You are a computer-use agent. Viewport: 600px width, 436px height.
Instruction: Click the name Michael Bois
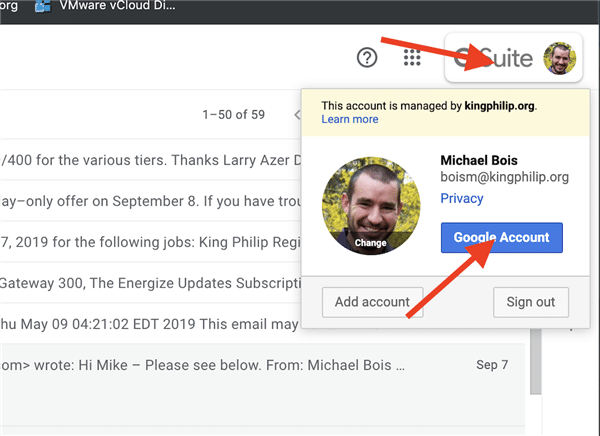pyautogui.click(x=479, y=160)
